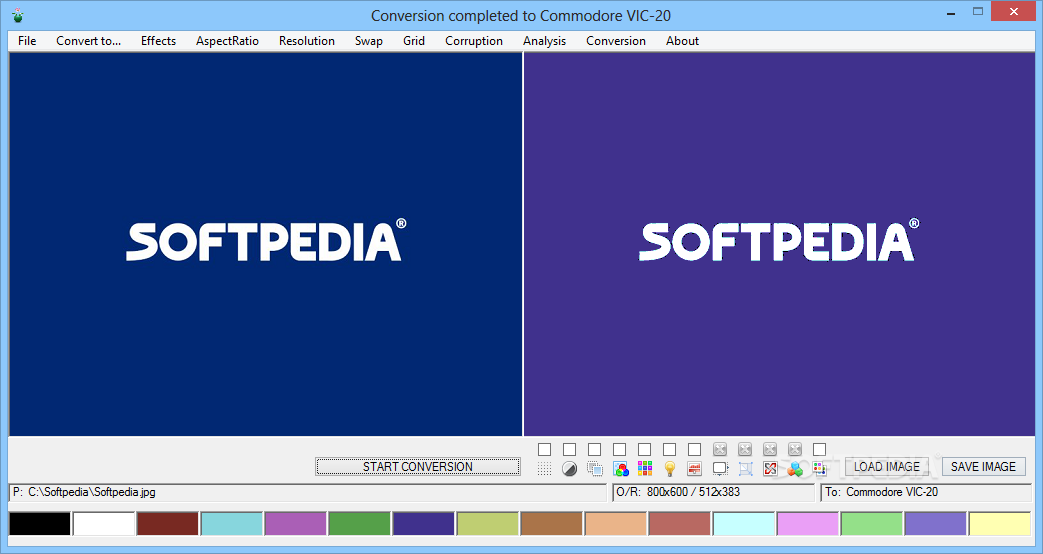This screenshot has width=1043, height=554.
Task: Select the dark red palette swatch
Action: 168,523
